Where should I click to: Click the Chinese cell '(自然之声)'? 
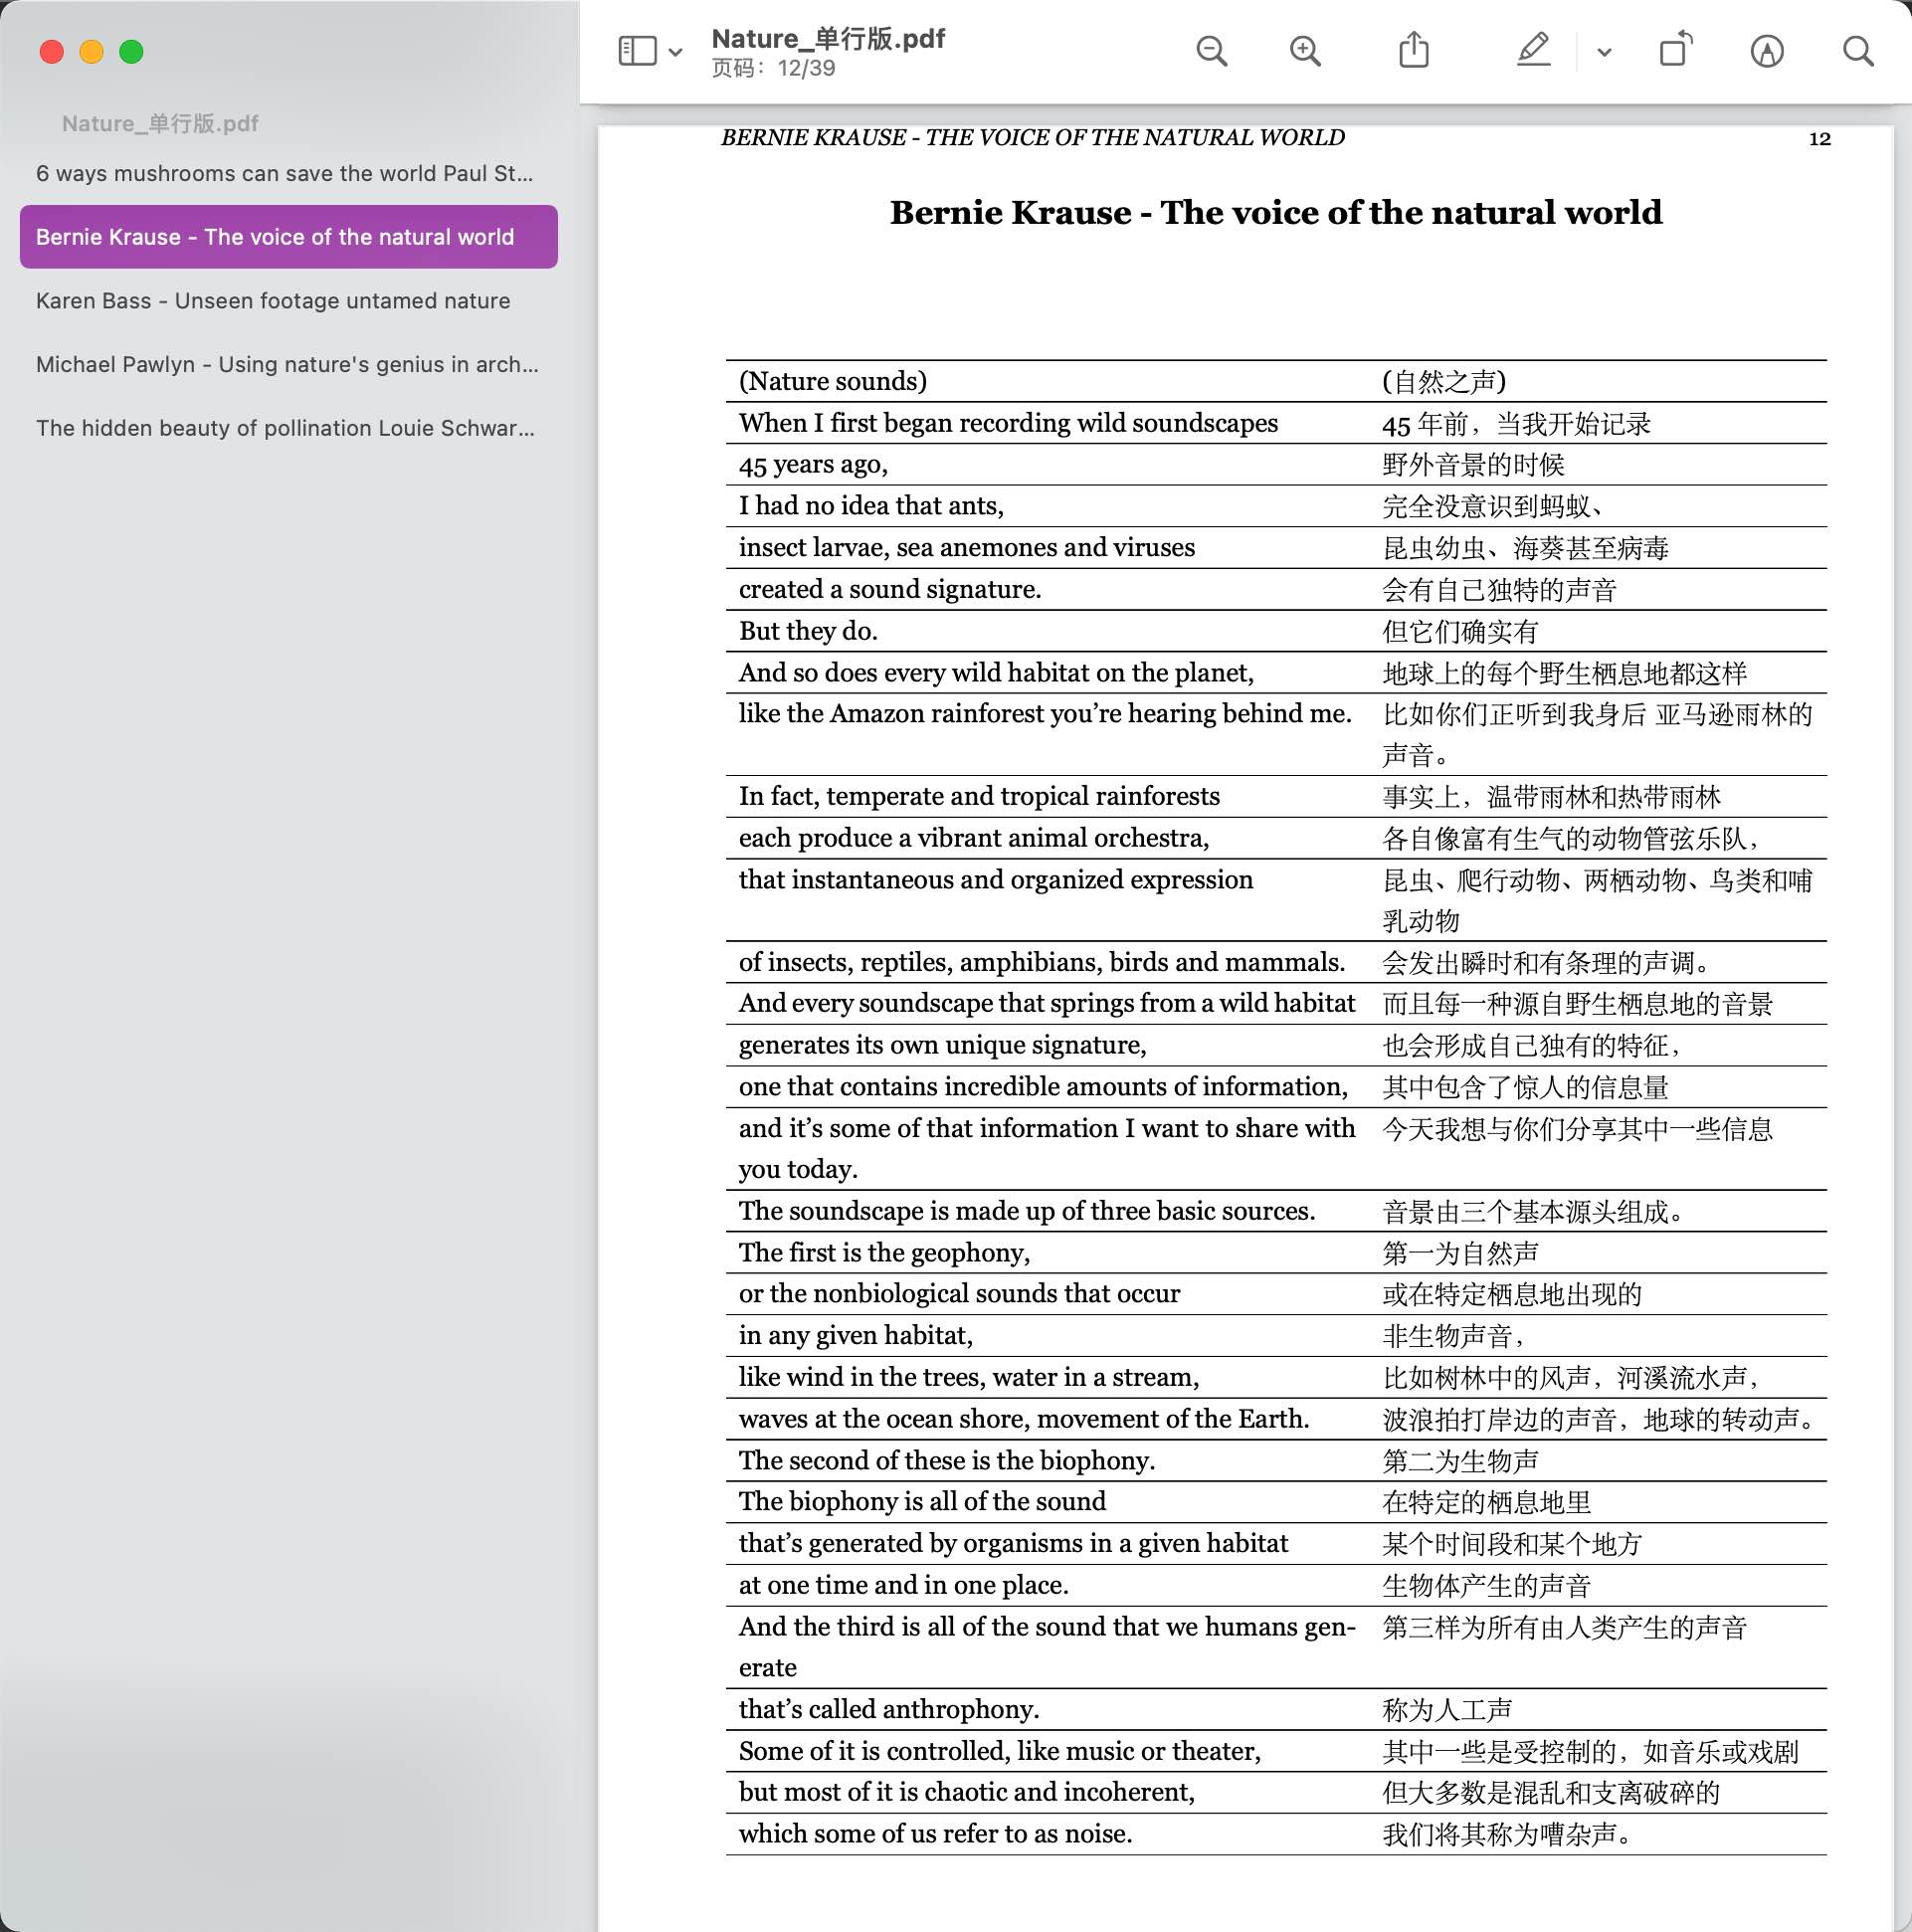[x=1443, y=382]
